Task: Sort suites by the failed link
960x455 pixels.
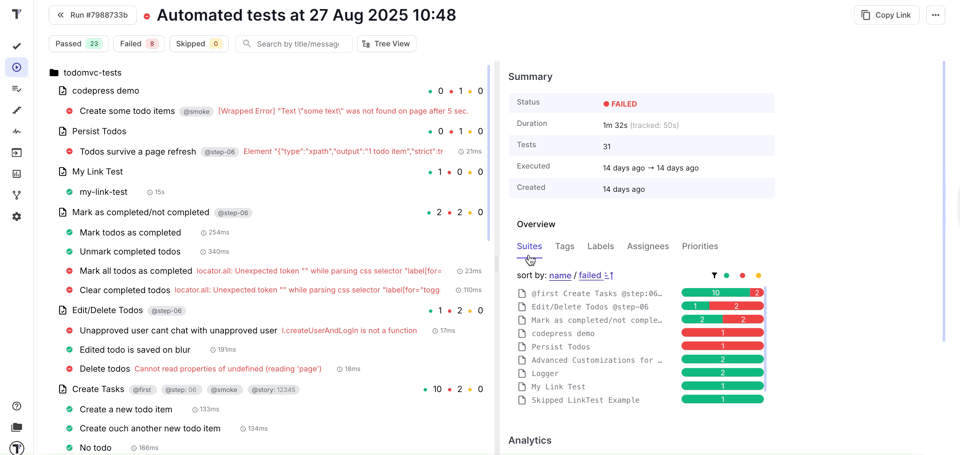Action: tap(590, 275)
